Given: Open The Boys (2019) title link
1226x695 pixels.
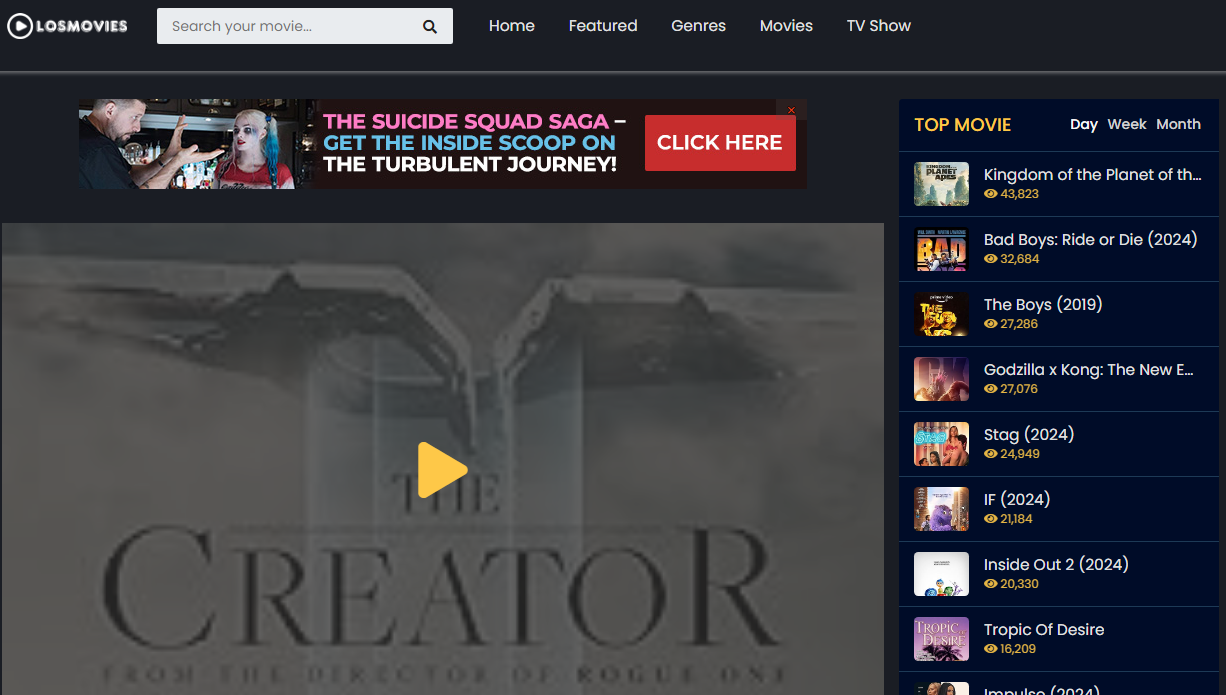Looking at the screenshot, I should (x=1043, y=305).
